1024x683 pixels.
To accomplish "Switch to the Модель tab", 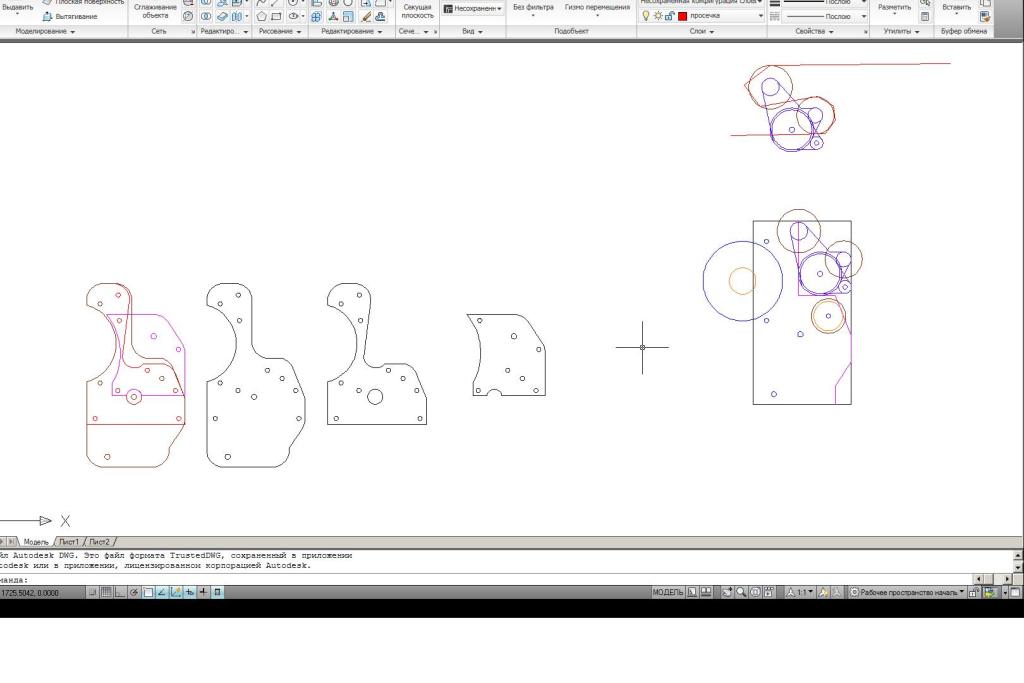I will [36, 542].
